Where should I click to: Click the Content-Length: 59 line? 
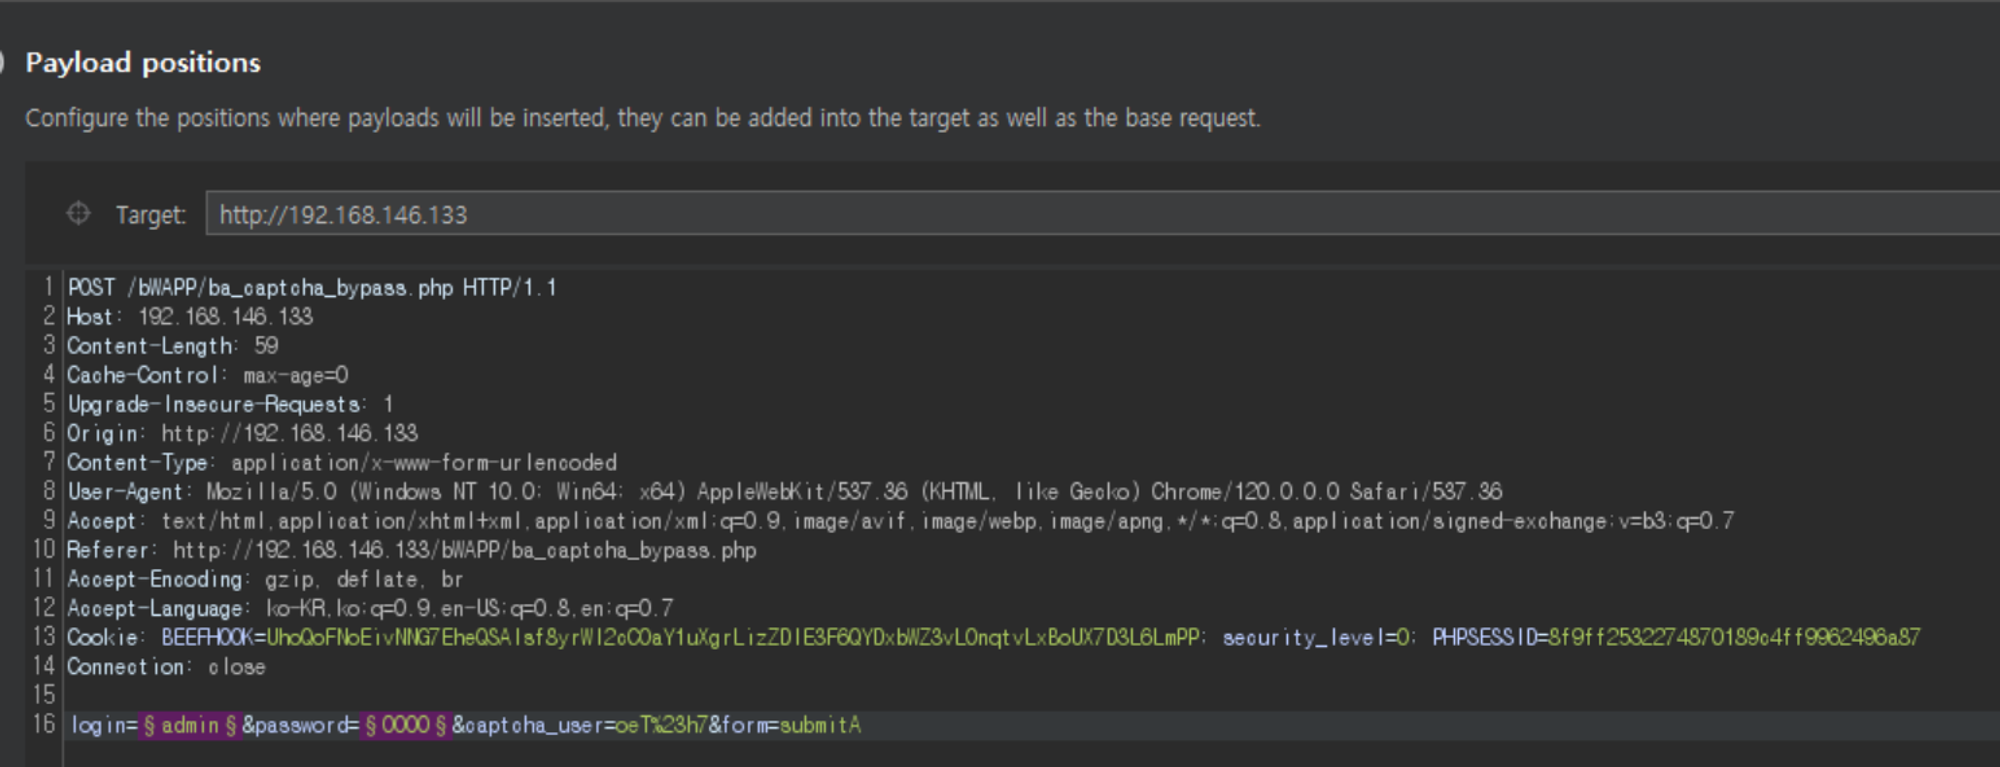173,346
